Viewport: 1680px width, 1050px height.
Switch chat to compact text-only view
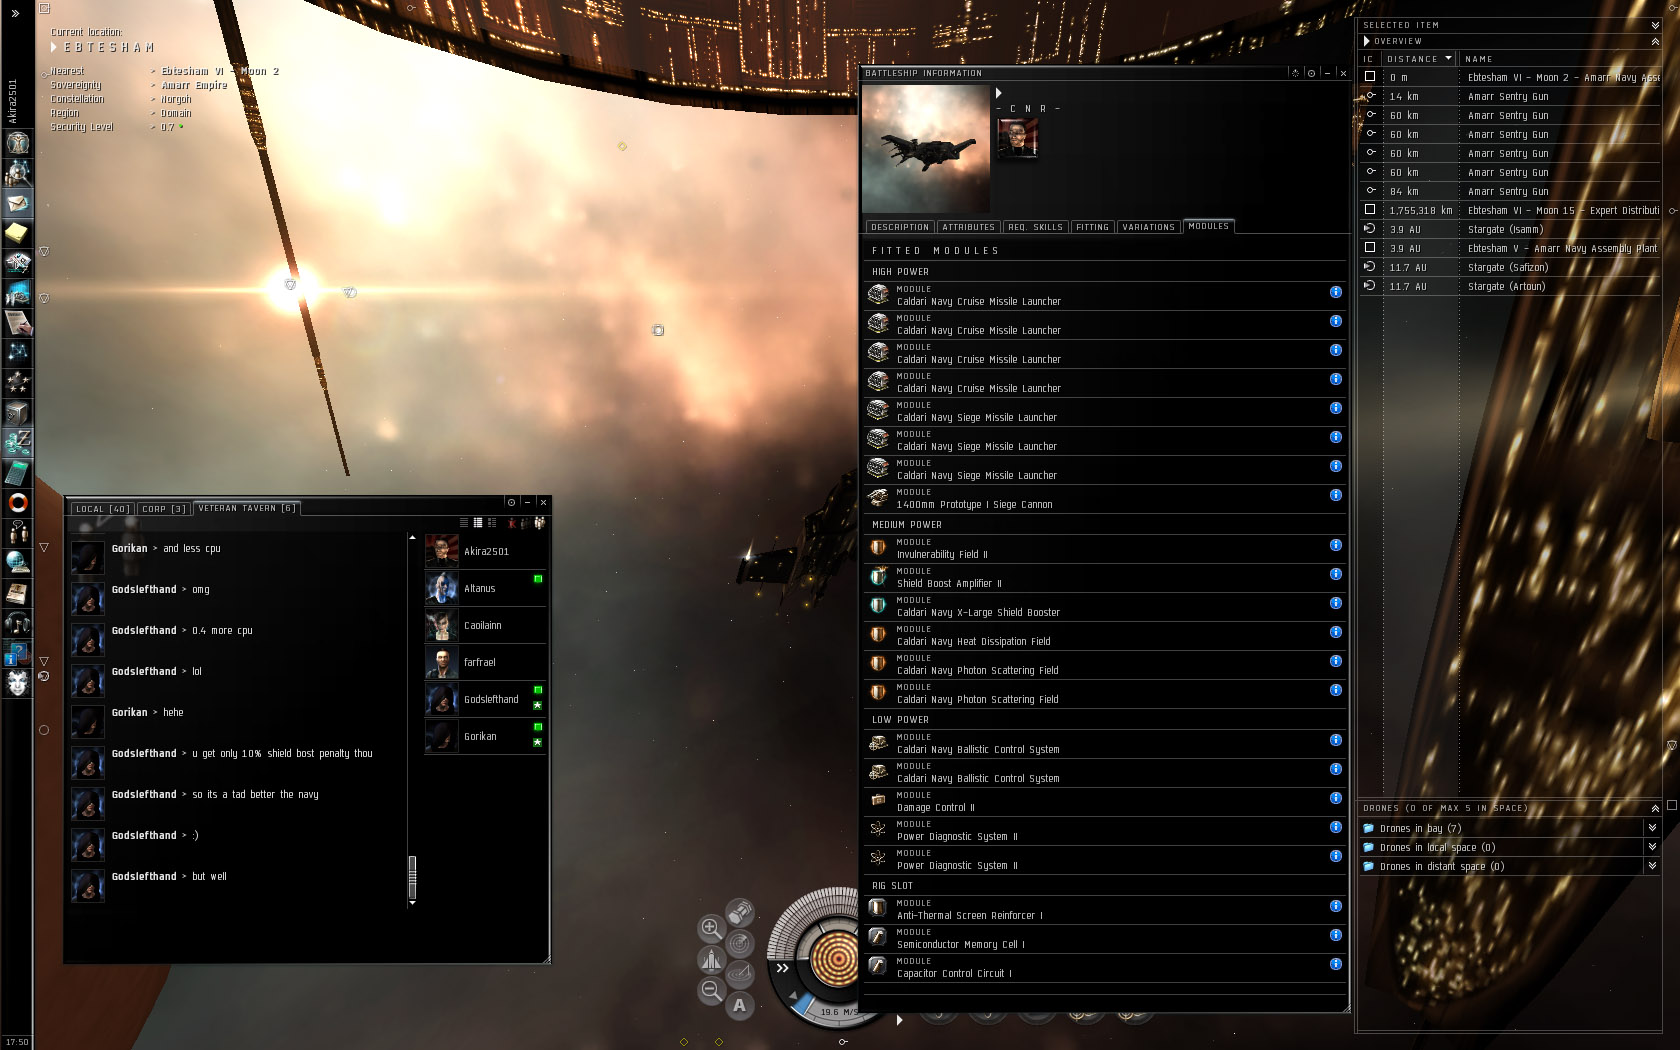tap(464, 523)
